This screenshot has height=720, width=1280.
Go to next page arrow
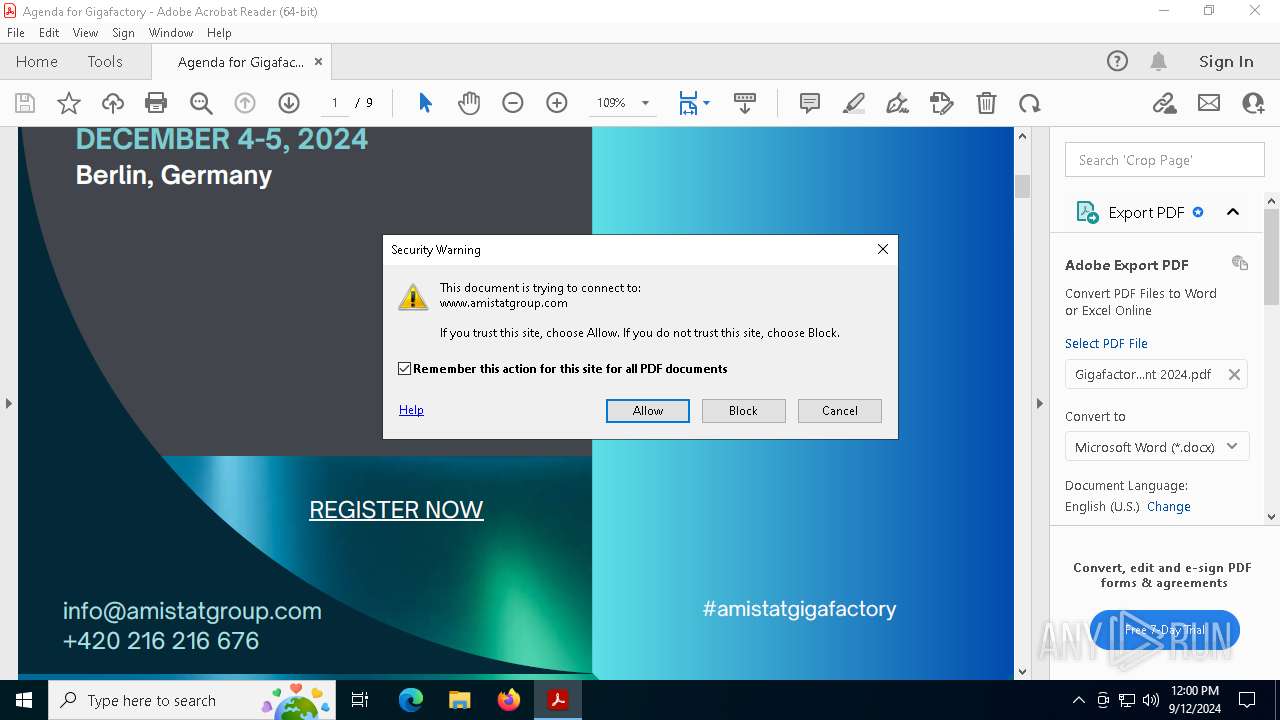tap(289, 103)
